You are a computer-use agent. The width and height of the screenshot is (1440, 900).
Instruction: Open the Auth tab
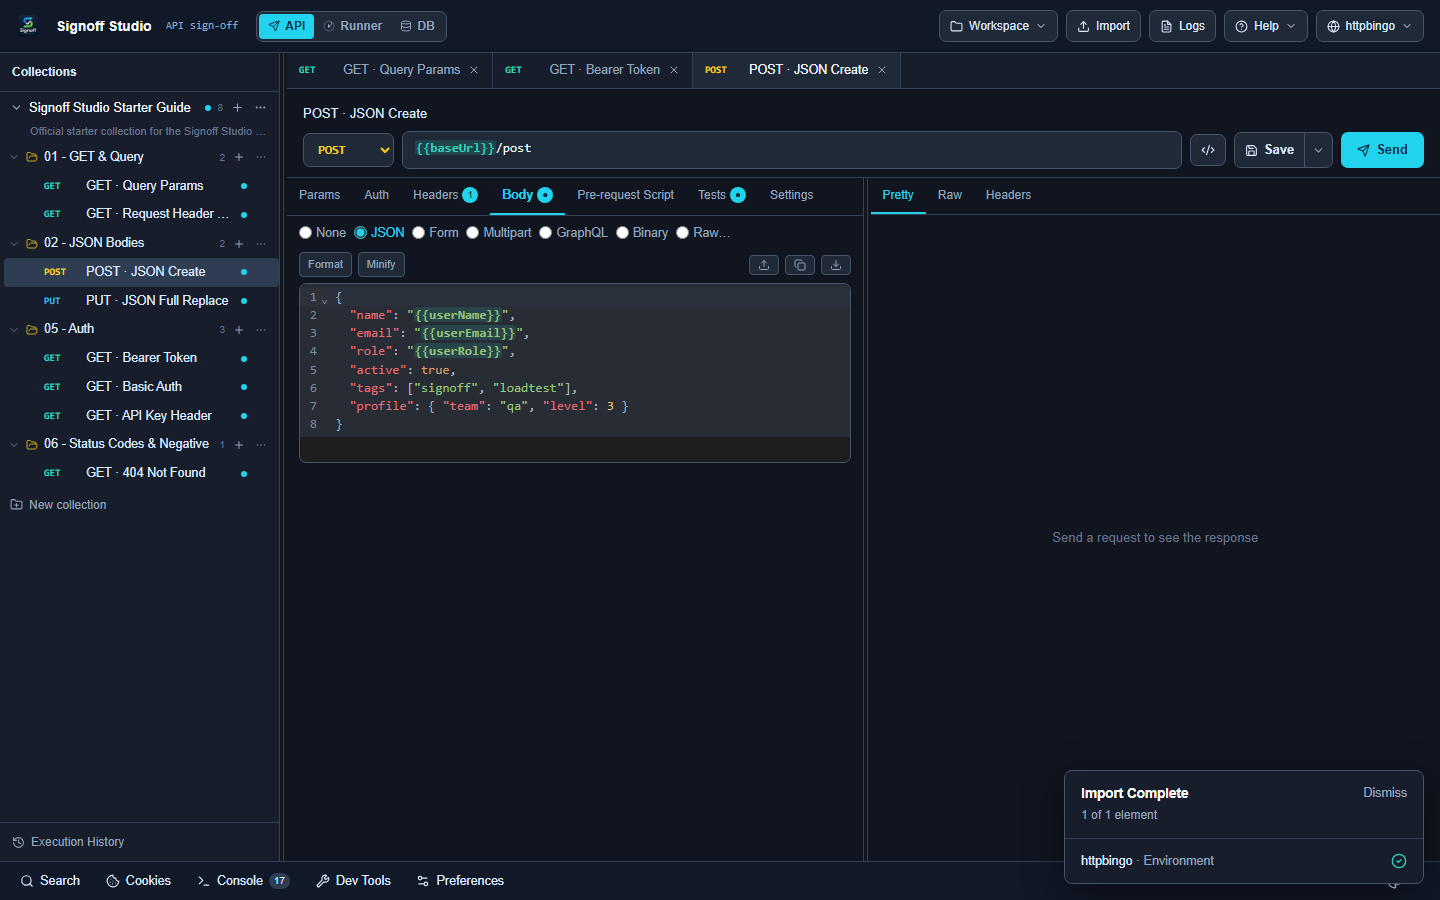[x=376, y=195]
